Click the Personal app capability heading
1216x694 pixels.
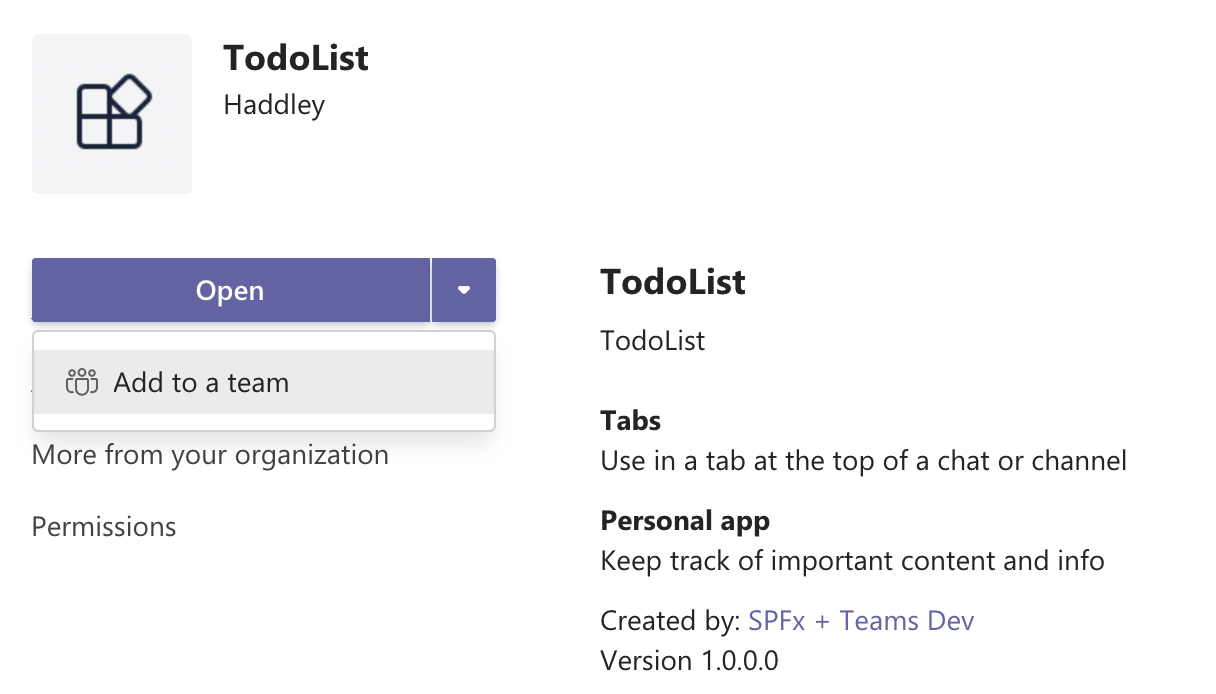click(685, 521)
